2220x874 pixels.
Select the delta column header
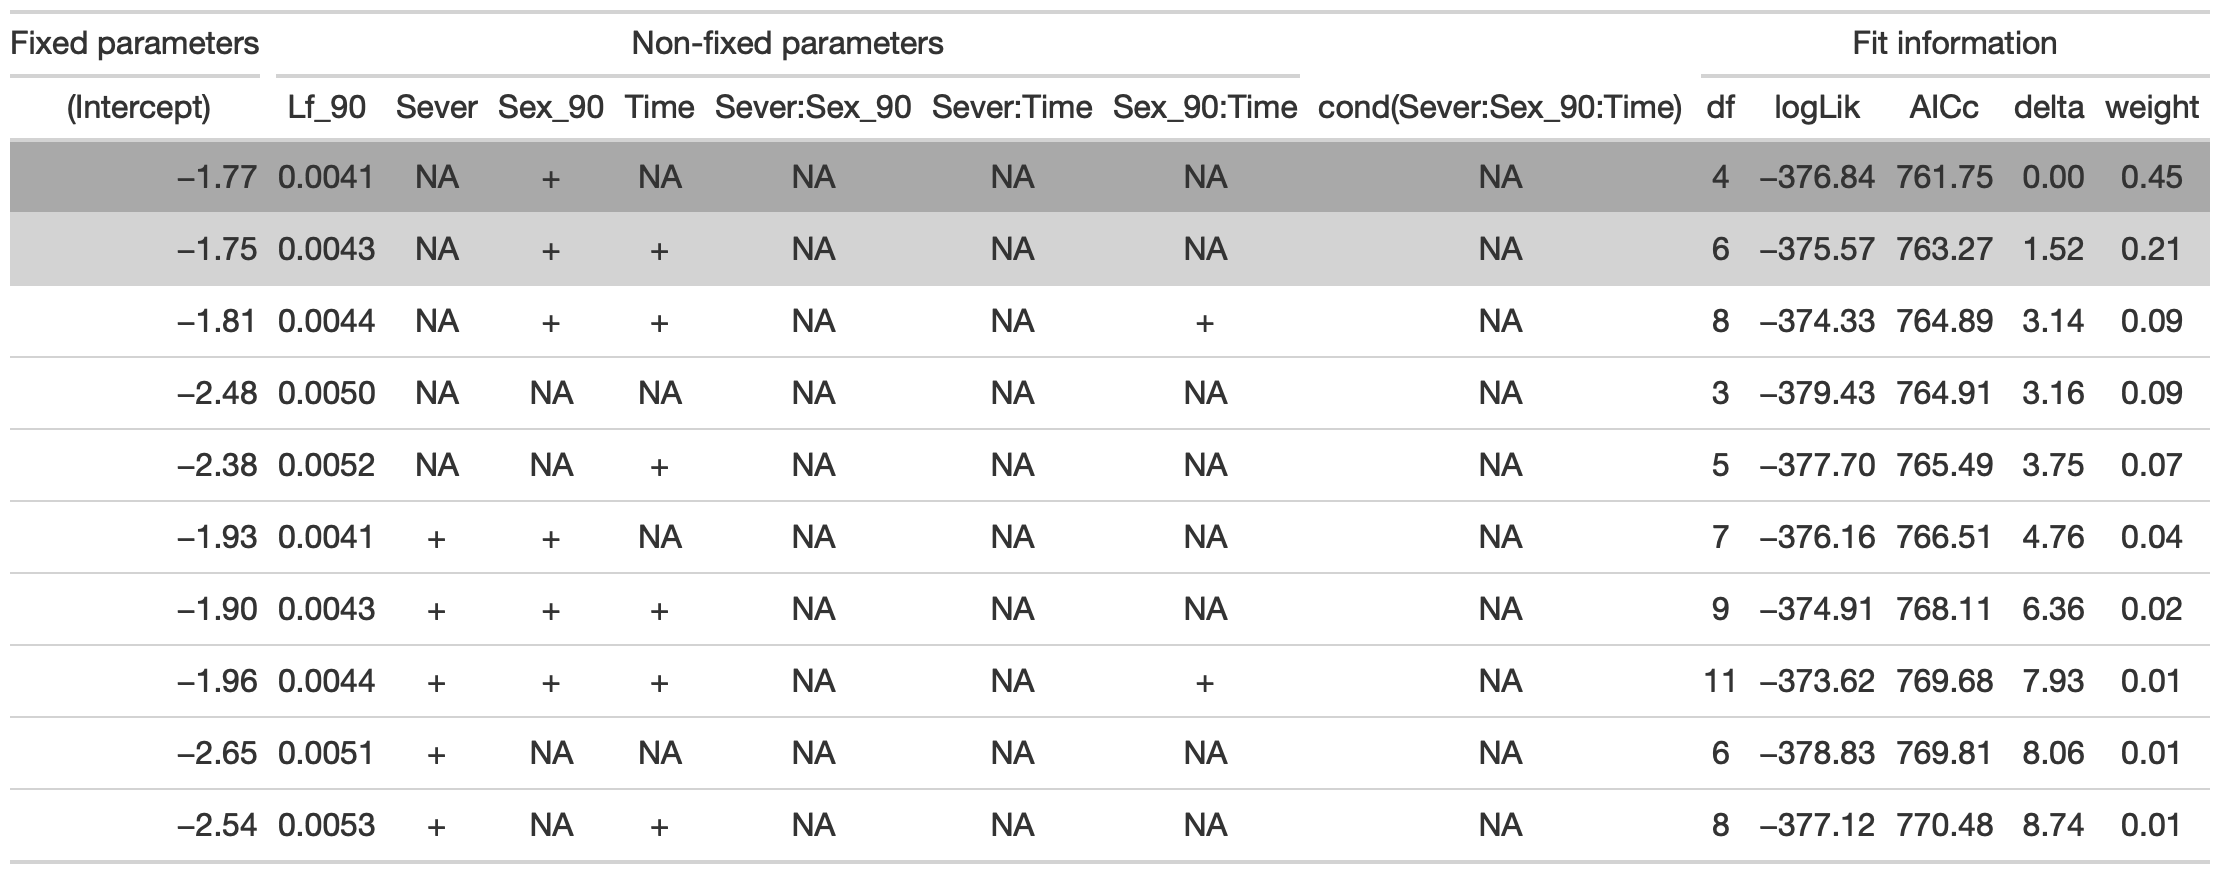pyautogui.click(x=2048, y=108)
